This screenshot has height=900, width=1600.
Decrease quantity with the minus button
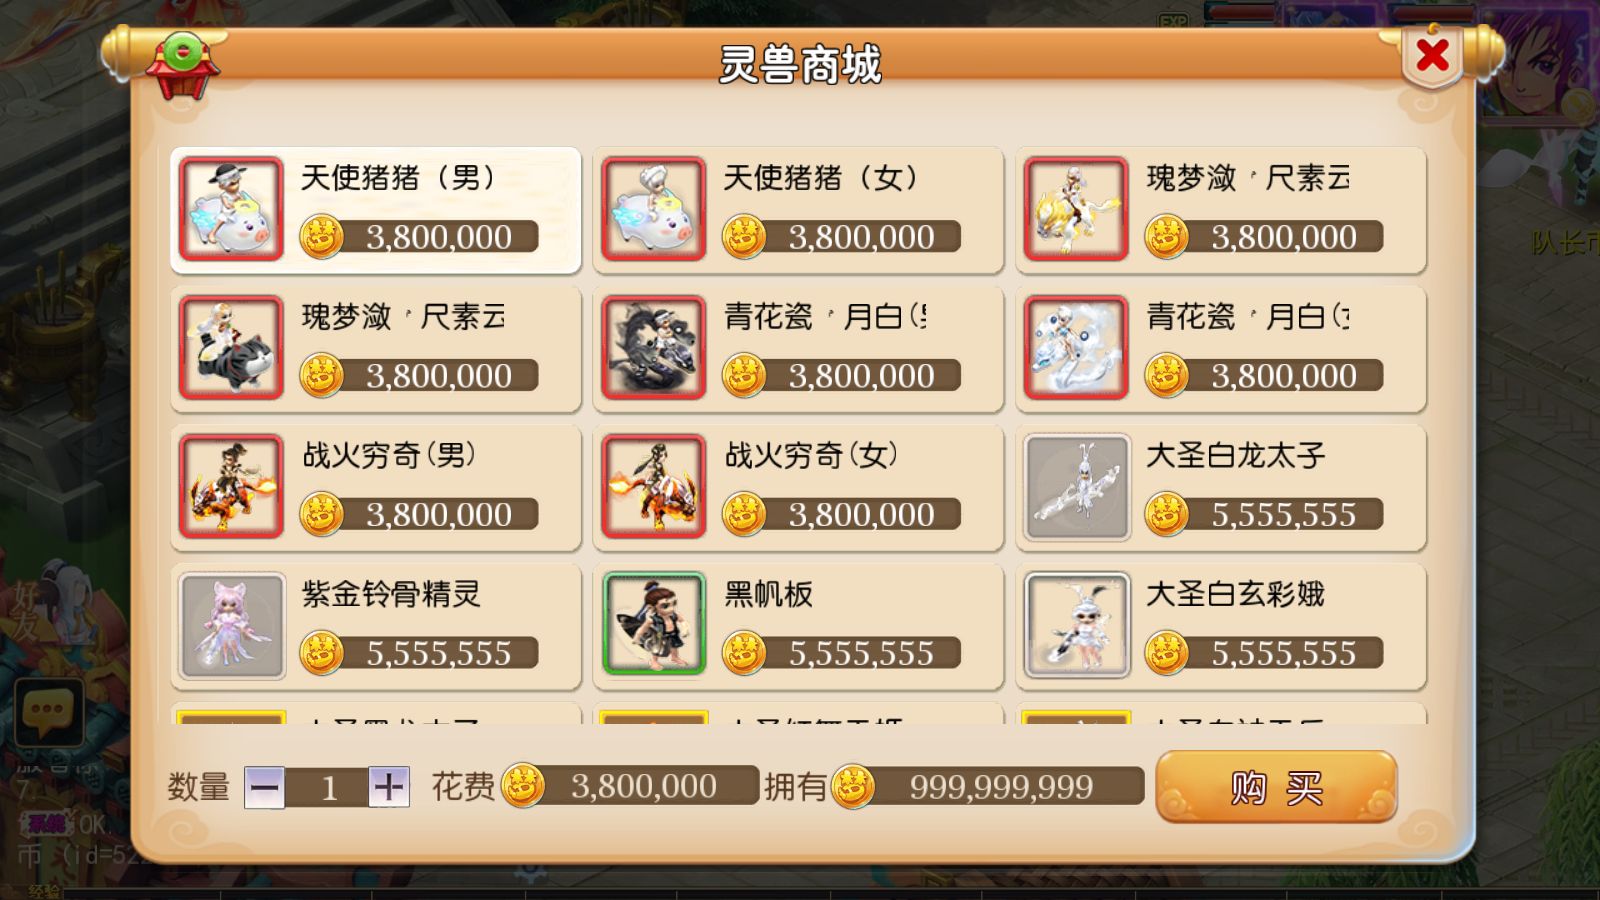pyautogui.click(x=265, y=787)
